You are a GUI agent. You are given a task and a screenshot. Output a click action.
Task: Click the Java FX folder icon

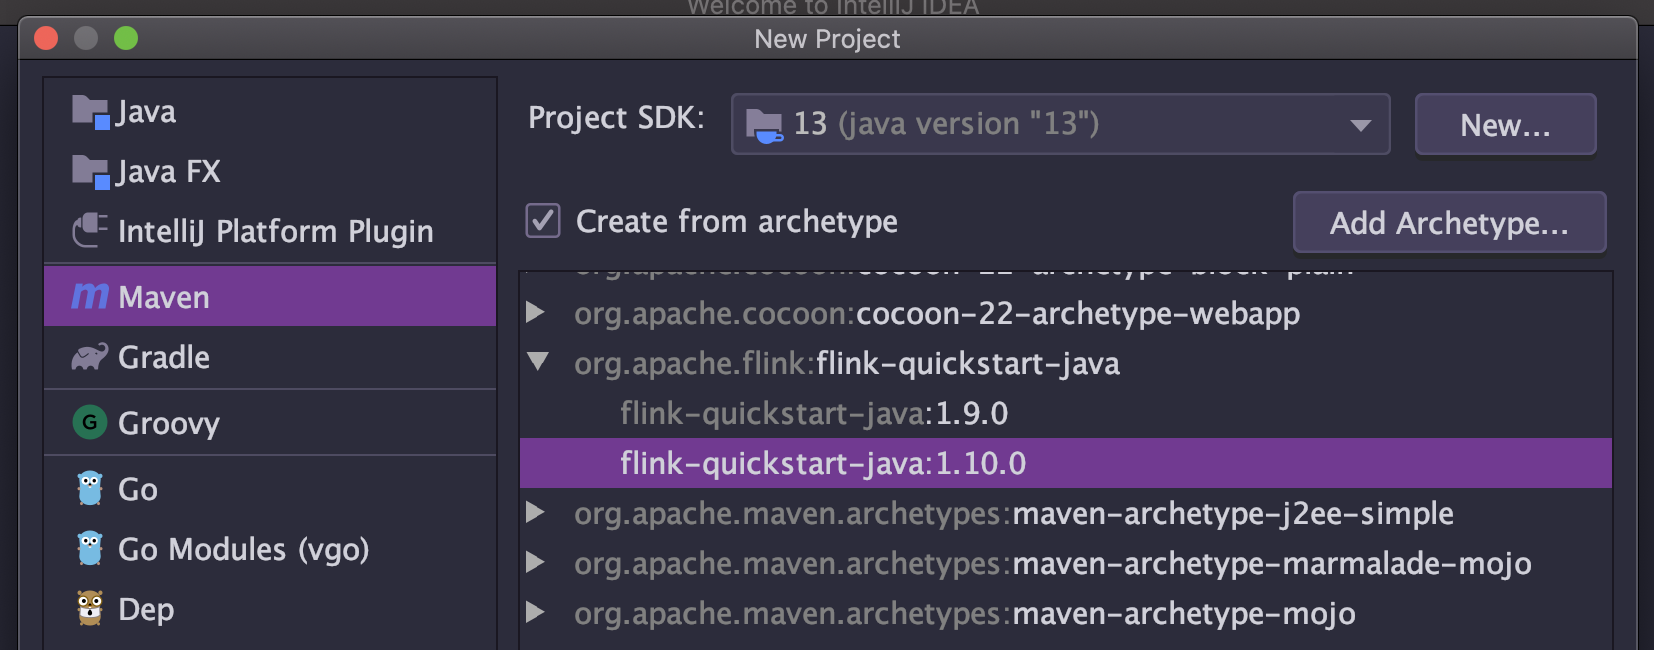point(90,172)
